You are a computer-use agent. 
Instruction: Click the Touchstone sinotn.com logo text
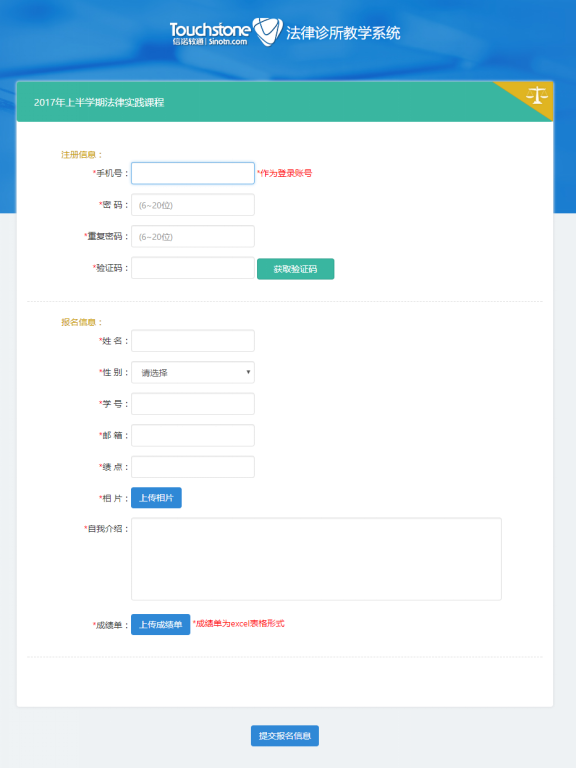tap(210, 33)
